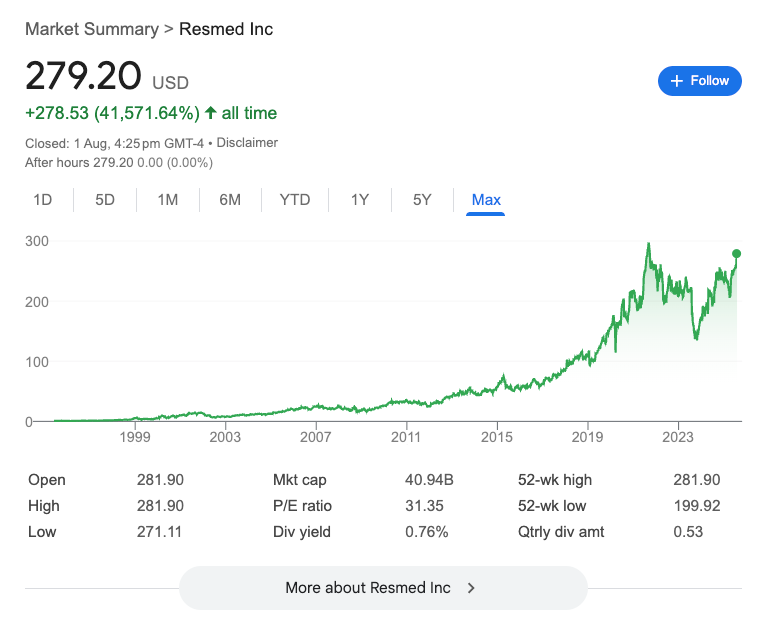This screenshot has height=630, width=783.
Task: Open More about Resmed Inc
Action: pos(383,588)
